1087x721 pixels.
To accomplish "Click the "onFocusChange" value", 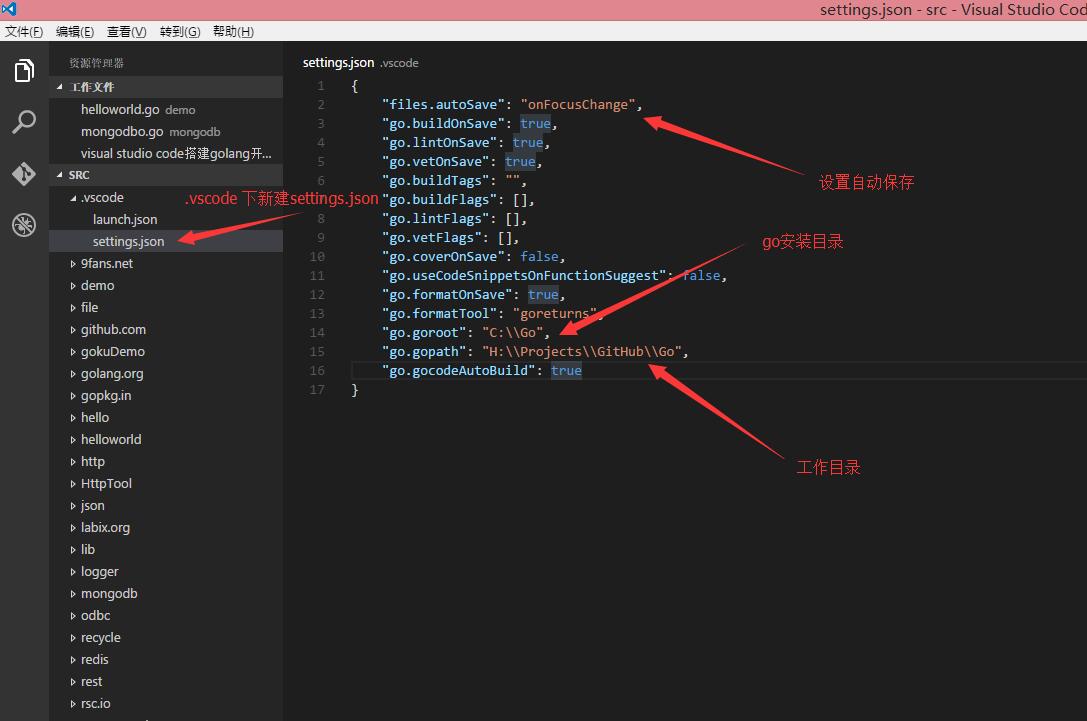I will [x=578, y=105].
